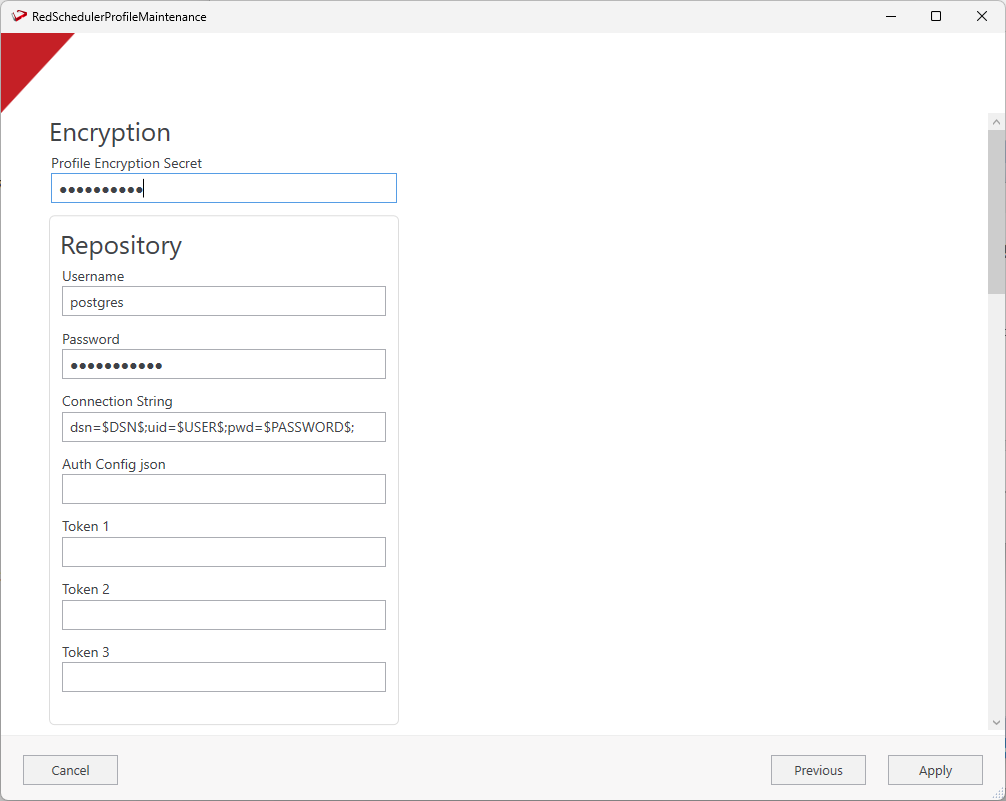Click the scrollbar down arrow
The image size is (1006, 801).
coord(996,722)
